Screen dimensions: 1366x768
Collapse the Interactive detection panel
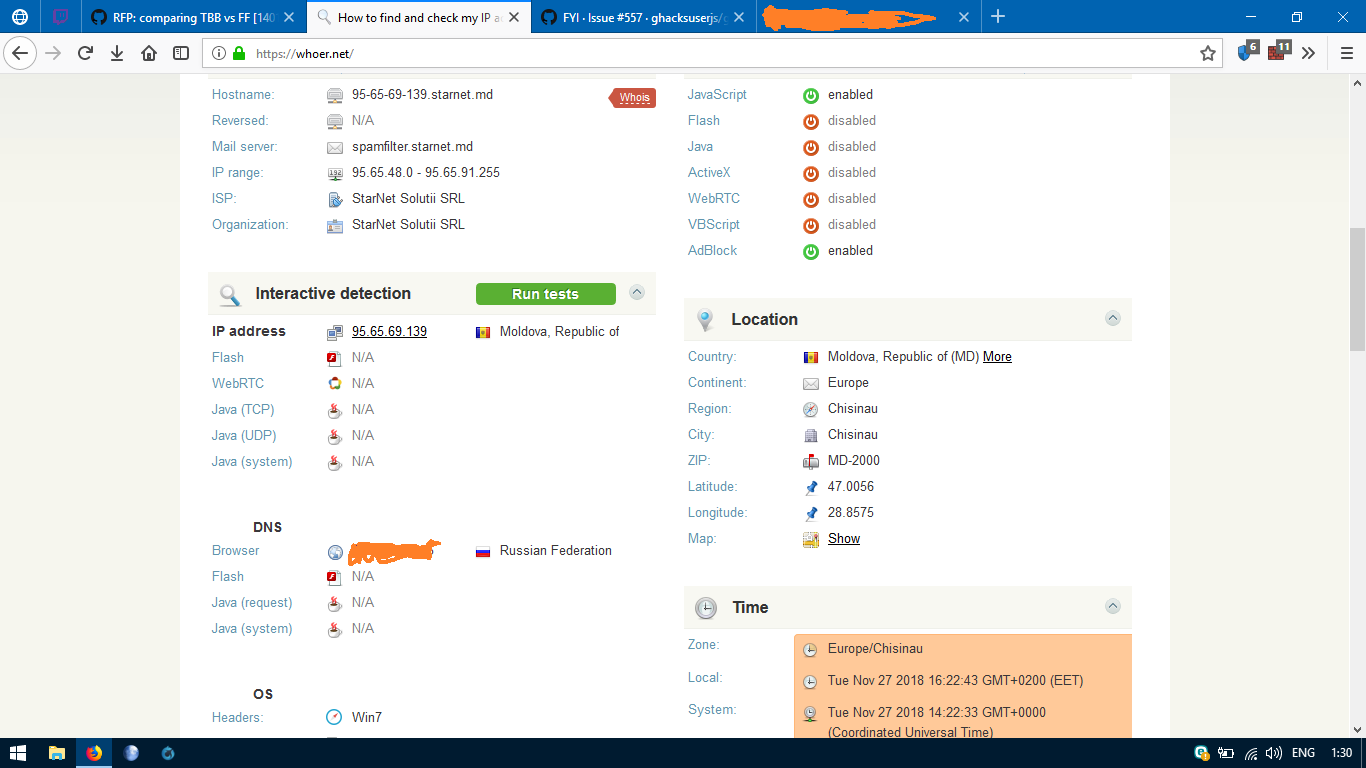tap(637, 292)
